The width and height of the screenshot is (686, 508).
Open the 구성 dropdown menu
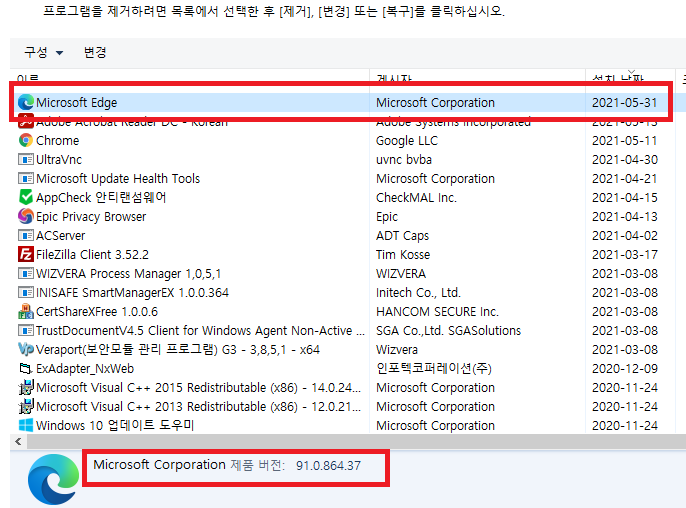[44, 52]
